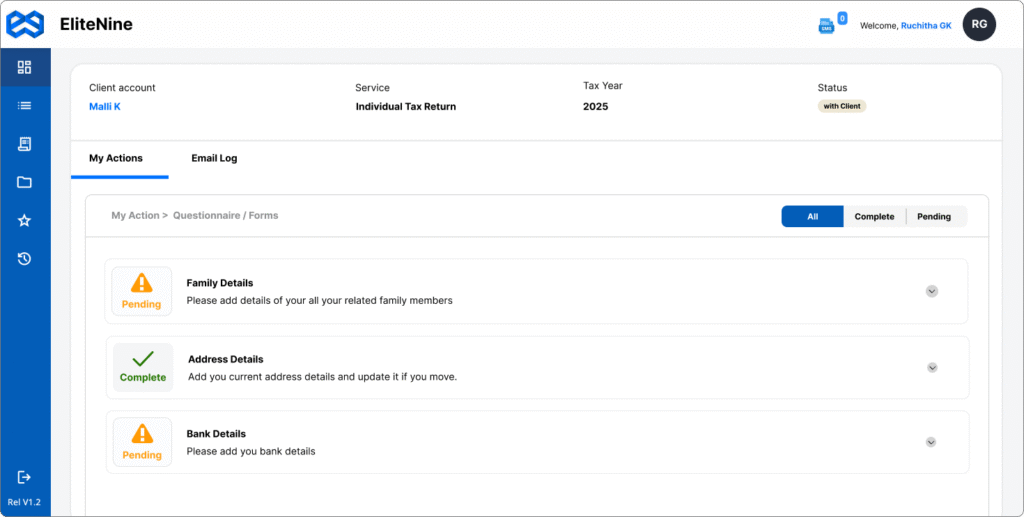The image size is (1024, 517).
Task: Click the Ruchitha GK username link
Action: coord(926,25)
